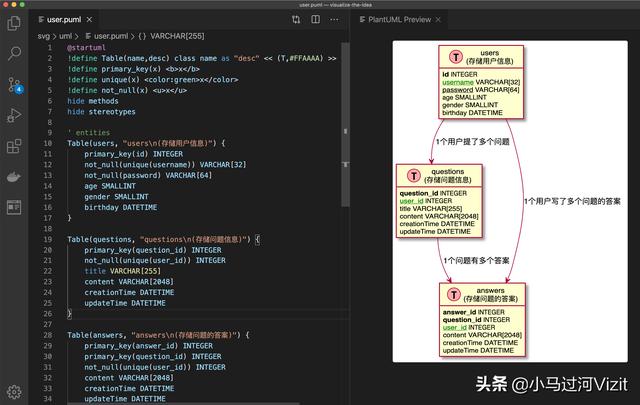Viewport: 640px width, 405px height.
Task: Click 'title VARCHAR[255]' on line 22
Action: click(x=122, y=271)
